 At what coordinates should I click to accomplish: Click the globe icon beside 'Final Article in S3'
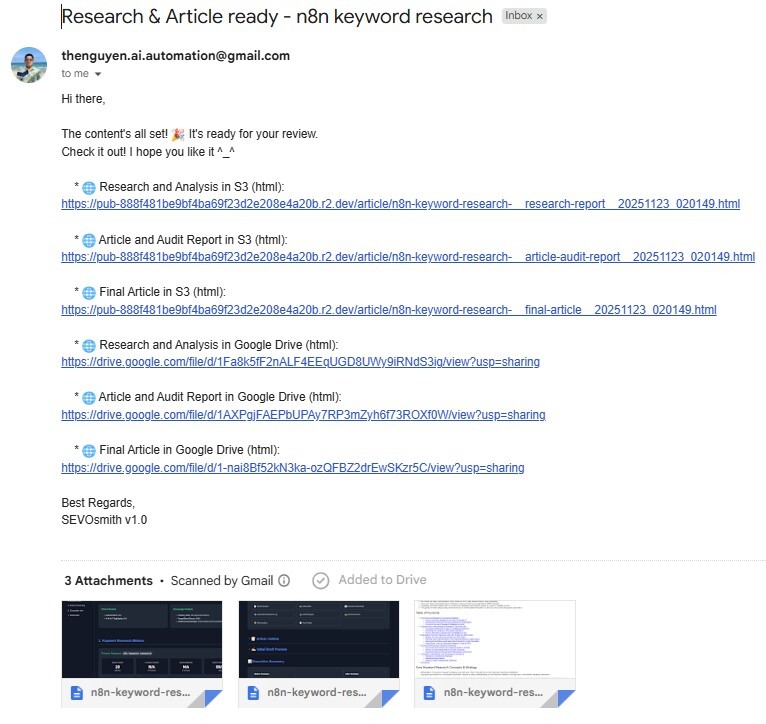click(89, 293)
